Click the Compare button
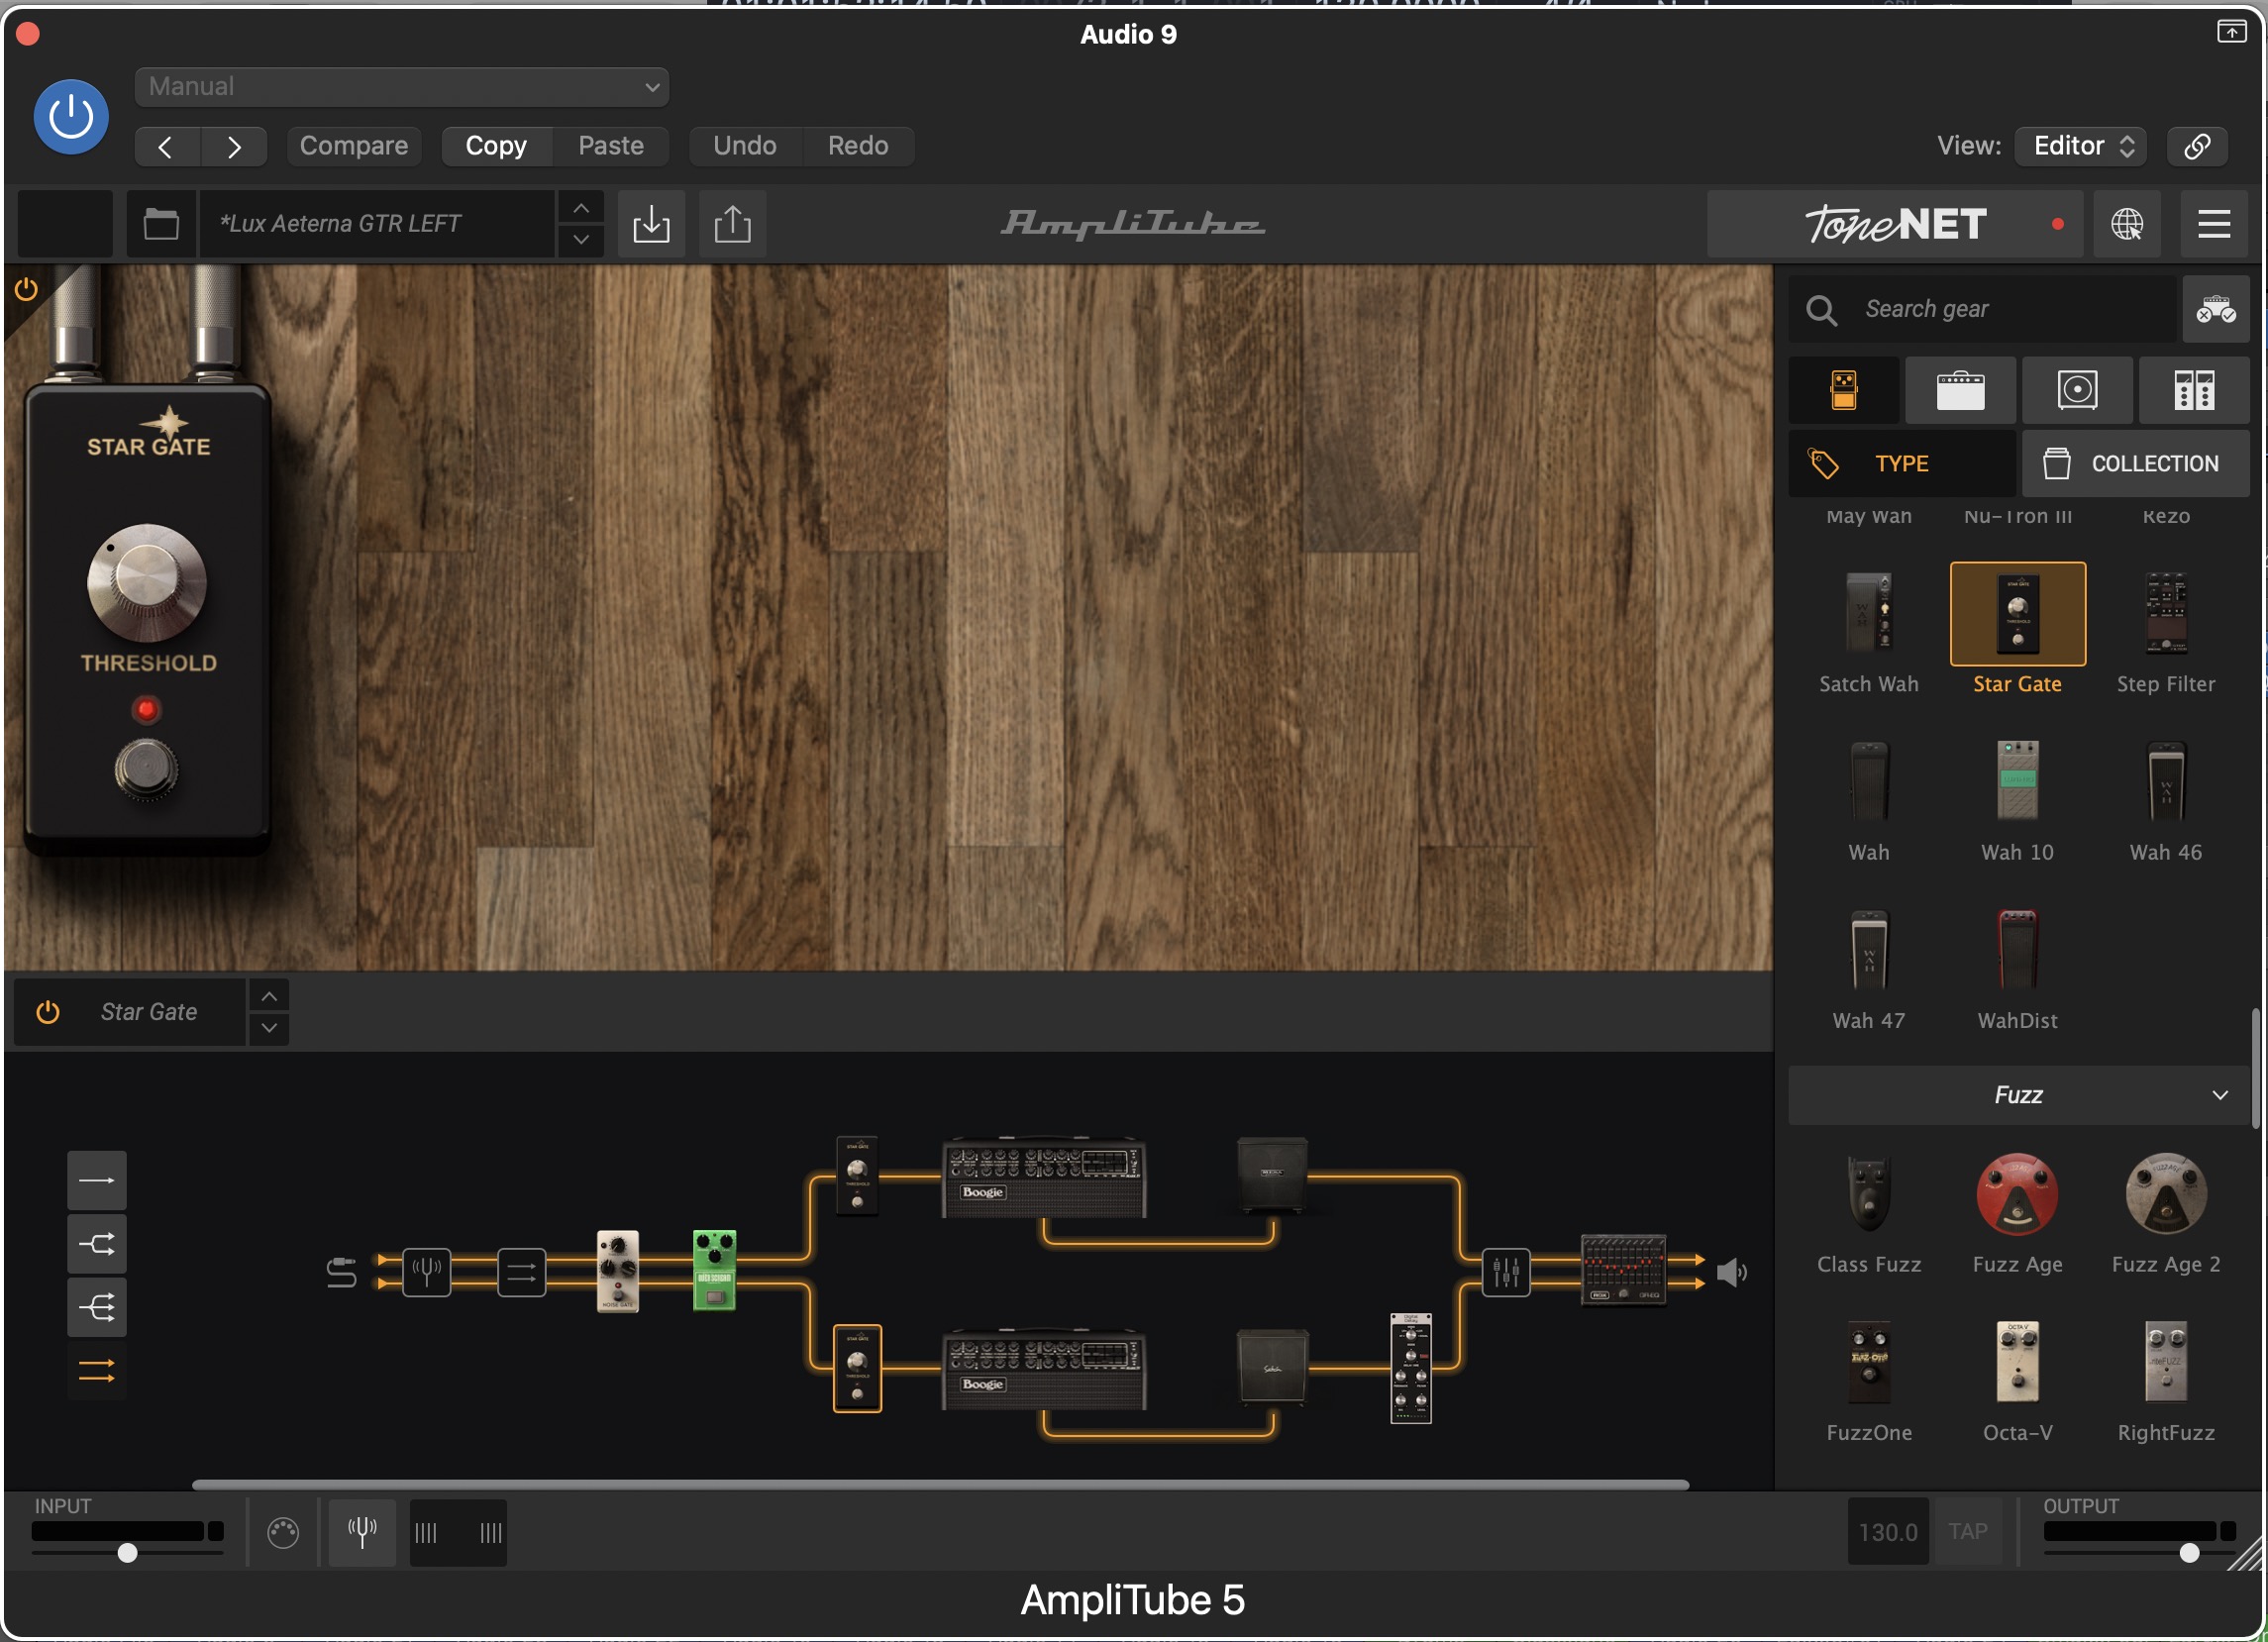This screenshot has height=1642, width=2268. point(354,146)
